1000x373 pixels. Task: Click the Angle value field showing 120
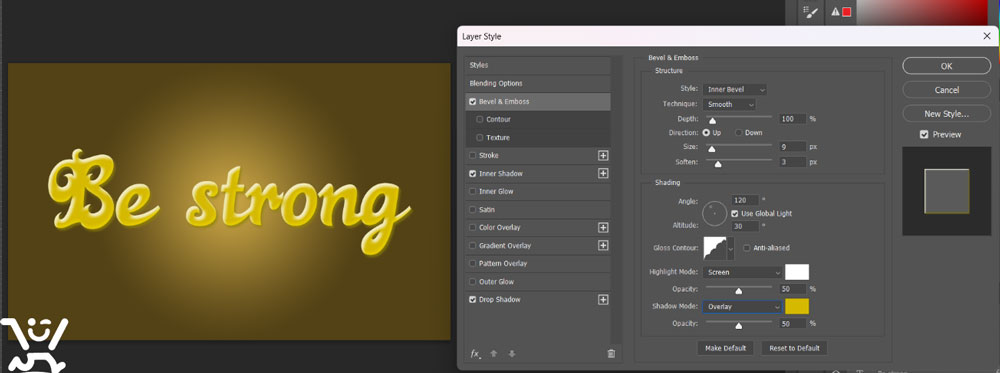point(746,200)
